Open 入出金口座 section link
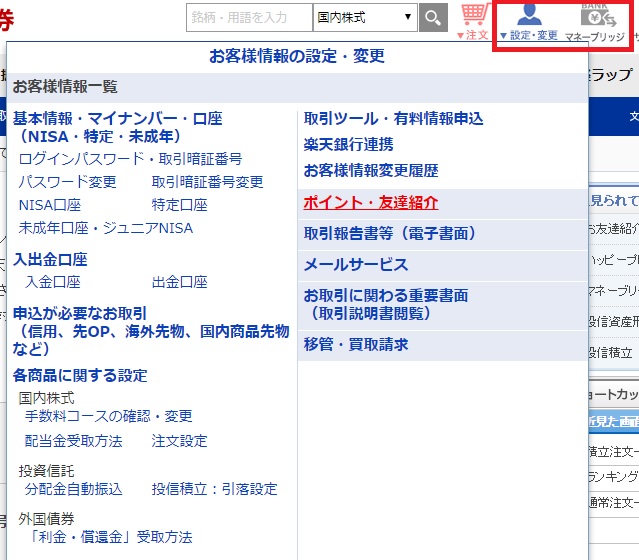This screenshot has width=639, height=560. pyautogui.click(x=50, y=260)
